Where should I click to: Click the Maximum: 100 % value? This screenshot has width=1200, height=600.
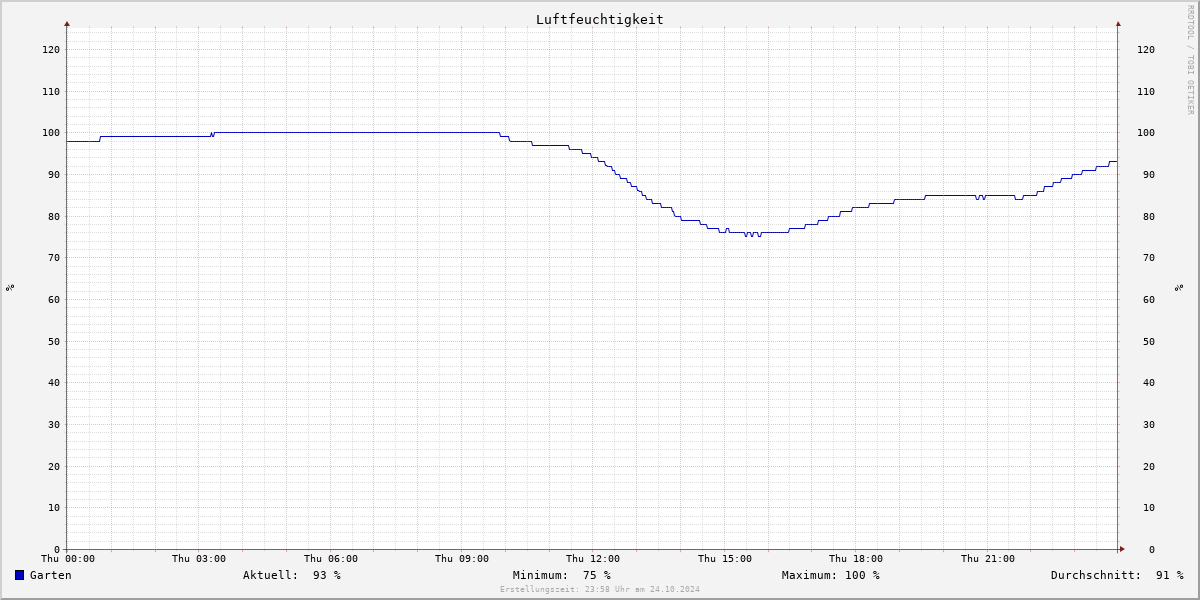[831, 575]
